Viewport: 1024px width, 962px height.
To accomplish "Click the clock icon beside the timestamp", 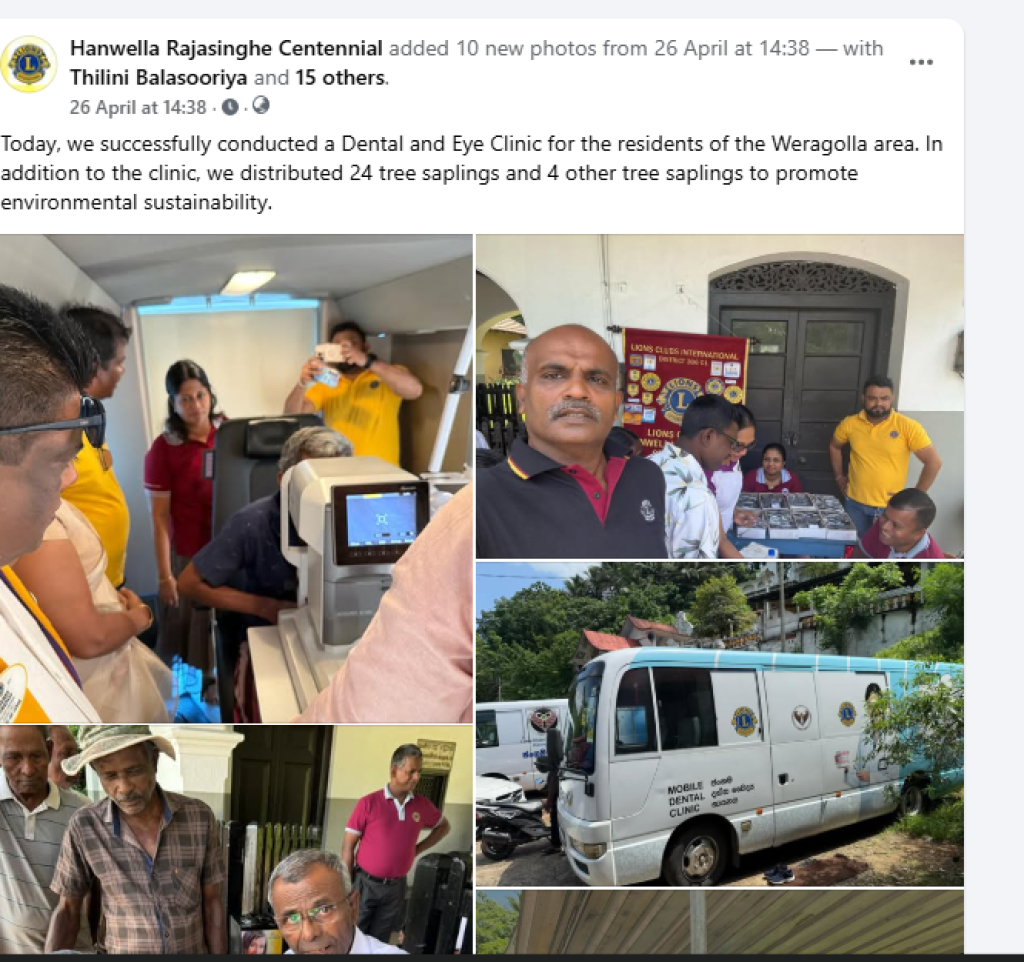I will [x=230, y=106].
